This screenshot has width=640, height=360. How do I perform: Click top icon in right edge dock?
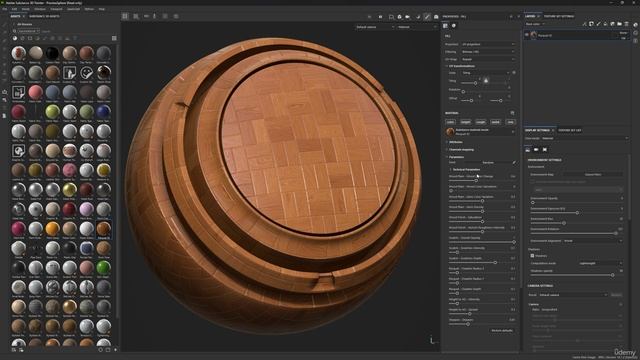click(x=636, y=25)
